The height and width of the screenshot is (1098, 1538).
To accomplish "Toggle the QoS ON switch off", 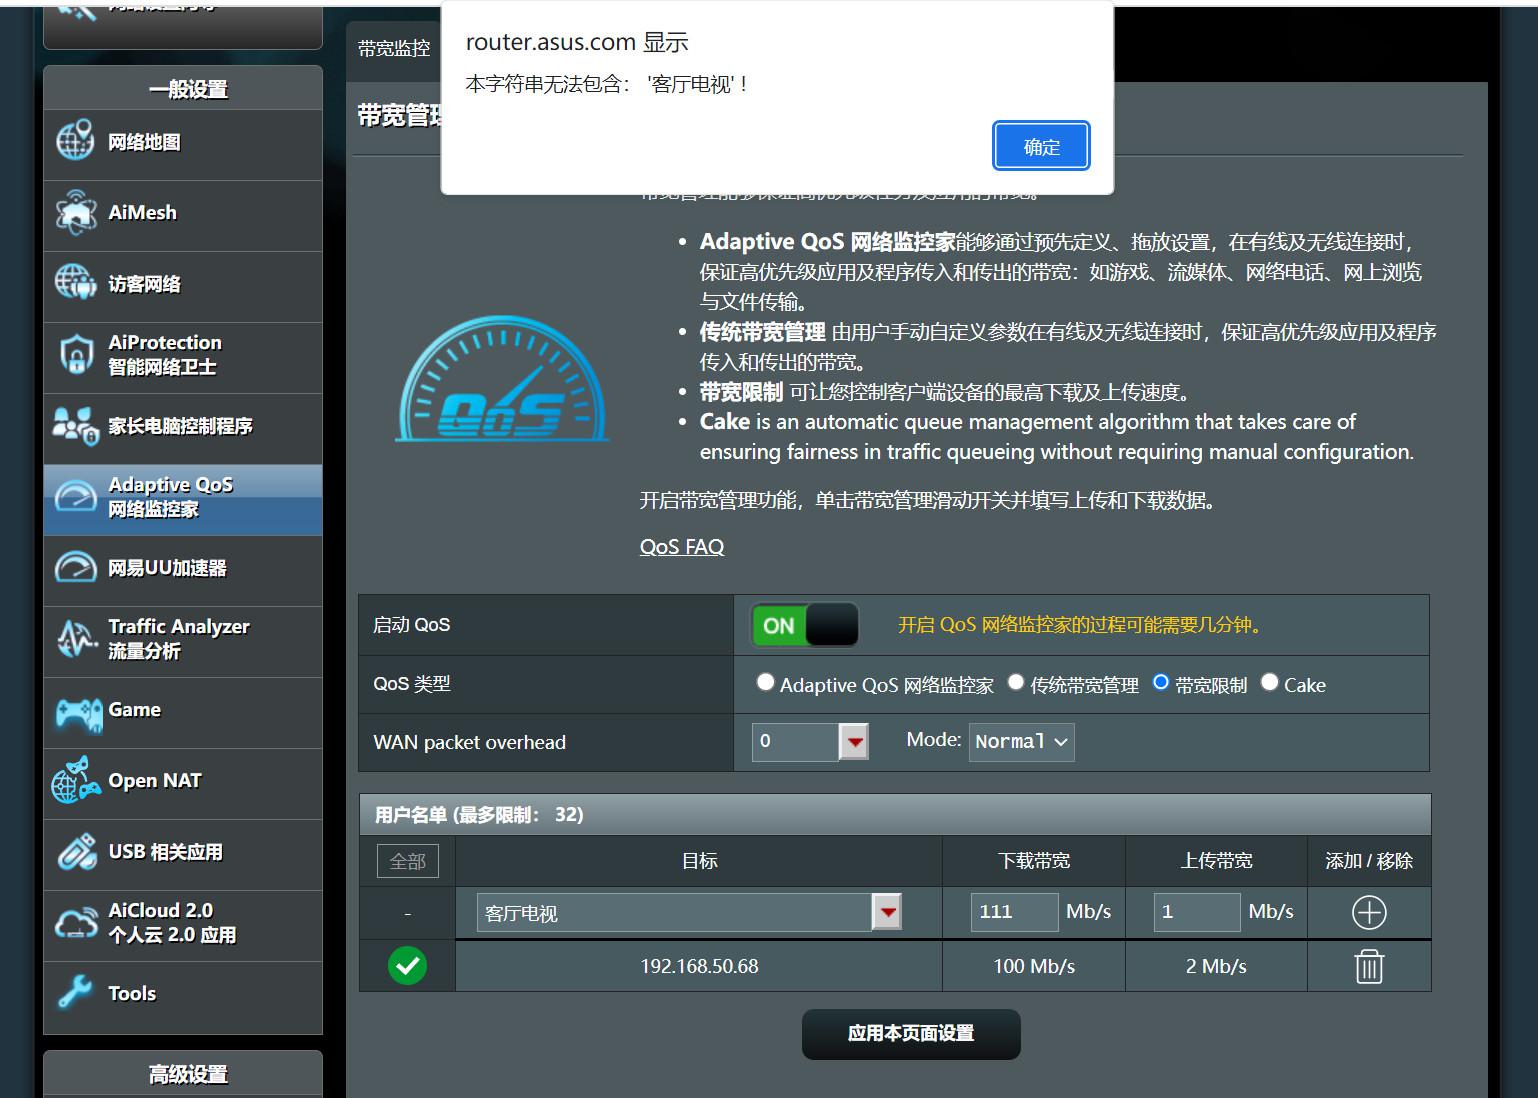I will pyautogui.click(x=805, y=626).
